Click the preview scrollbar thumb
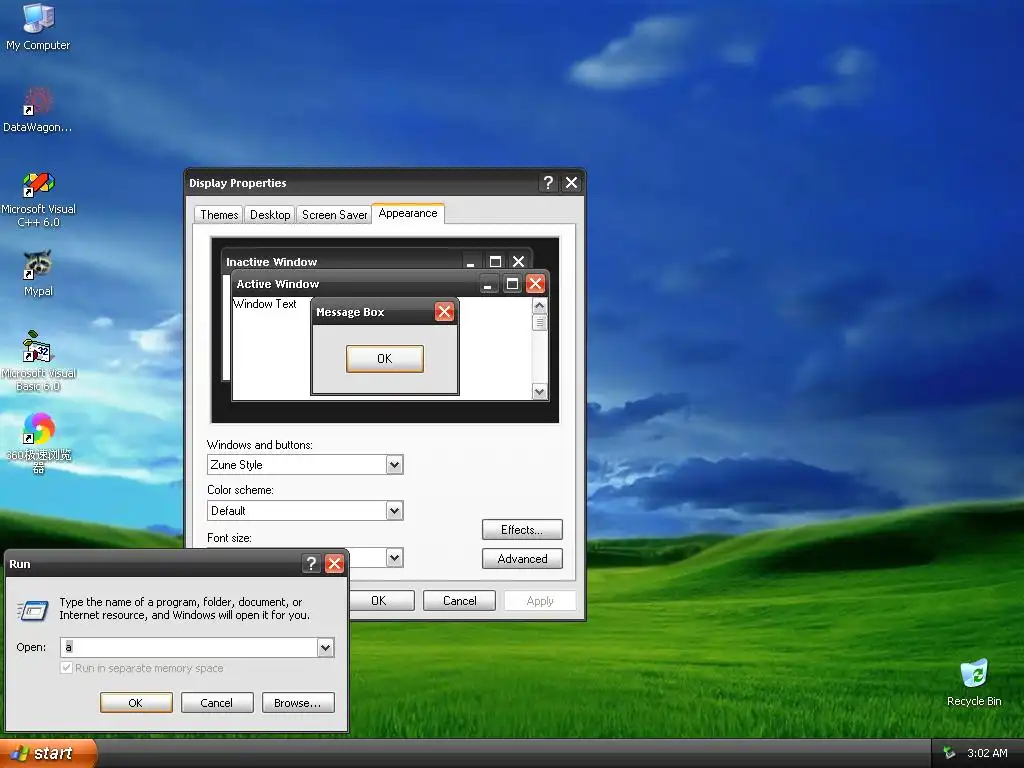 click(x=539, y=323)
